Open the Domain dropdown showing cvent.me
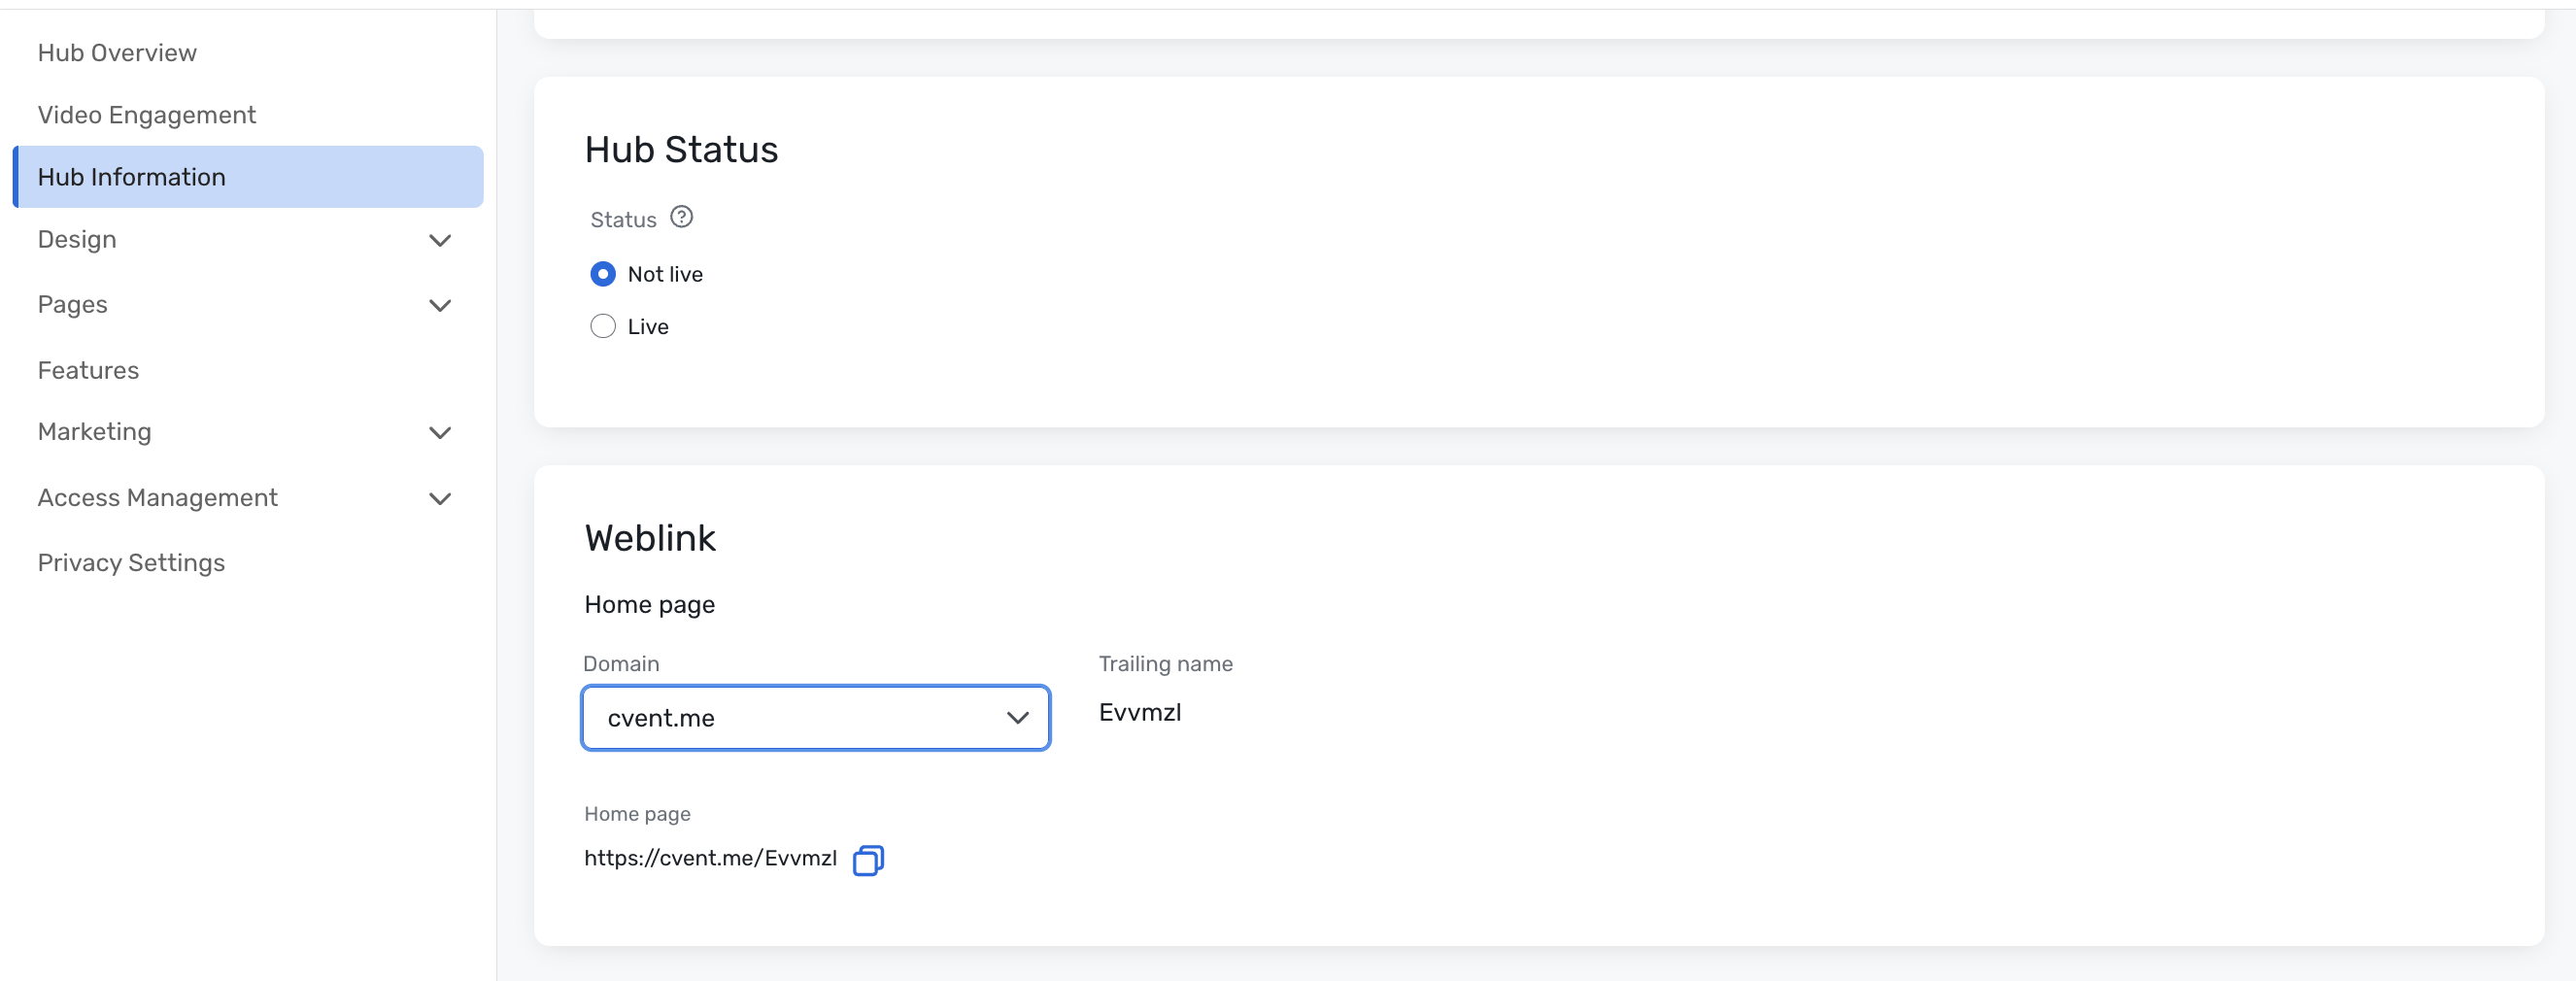This screenshot has width=2576, height=981. tap(814, 717)
